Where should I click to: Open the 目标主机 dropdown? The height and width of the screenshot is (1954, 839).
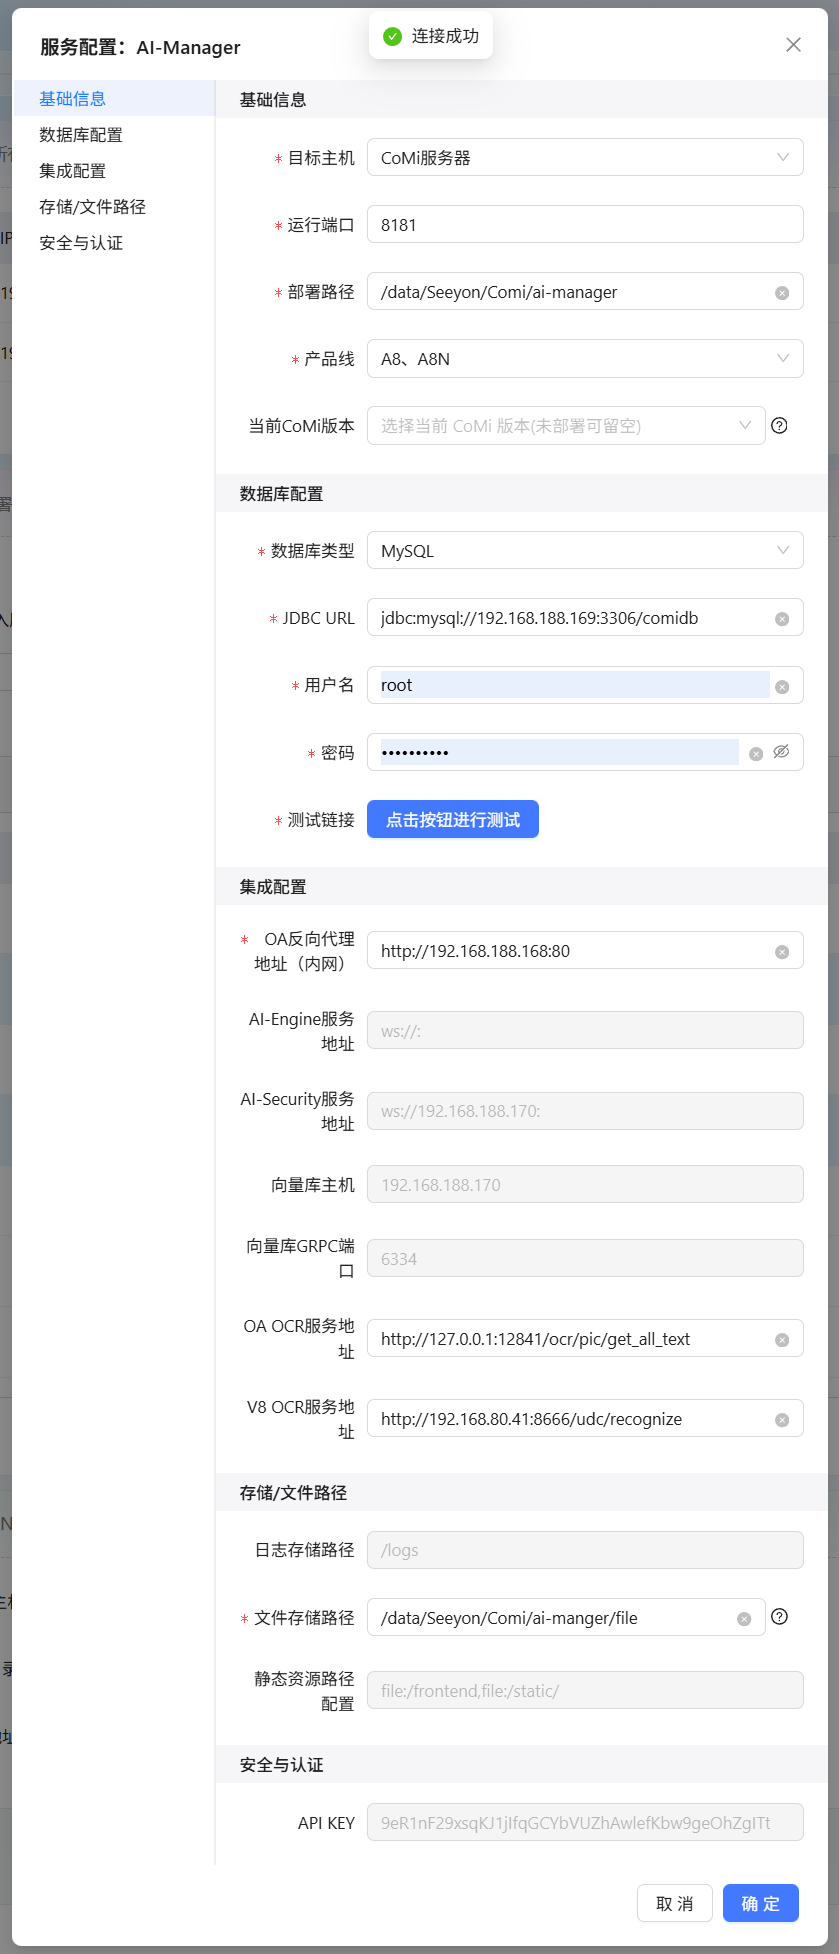[585, 157]
